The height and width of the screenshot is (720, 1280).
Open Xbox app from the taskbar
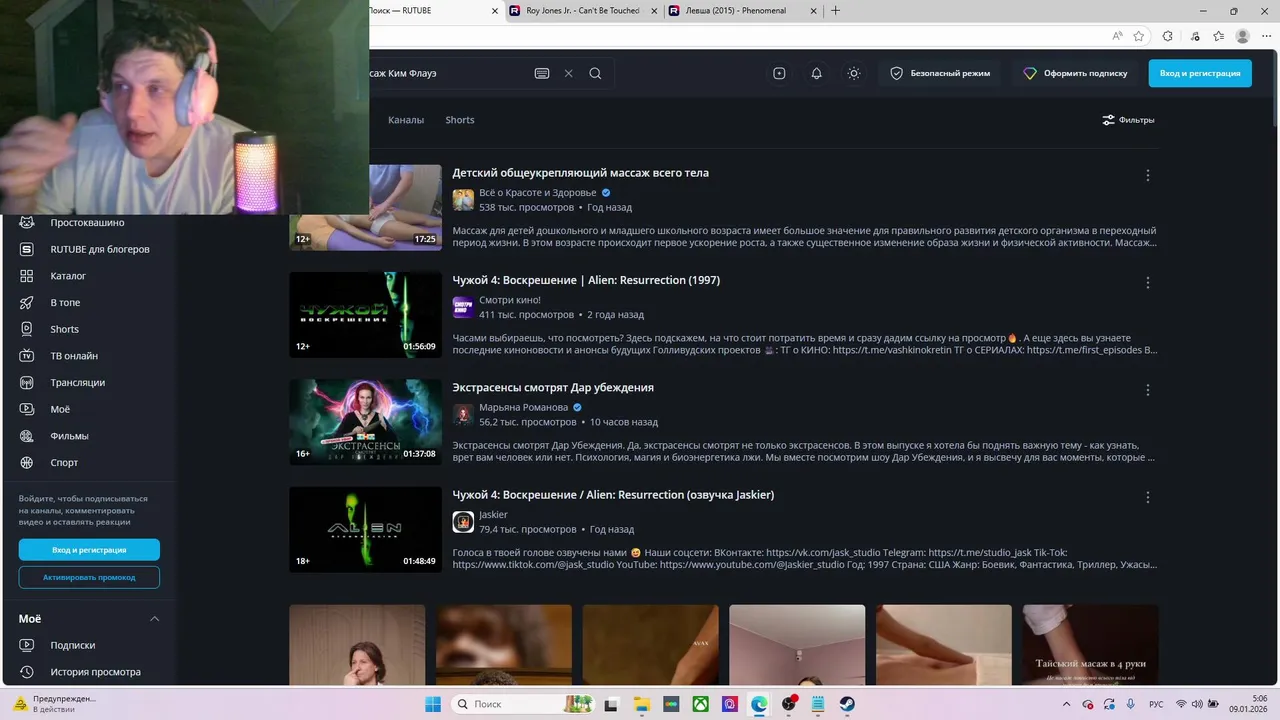click(x=701, y=704)
